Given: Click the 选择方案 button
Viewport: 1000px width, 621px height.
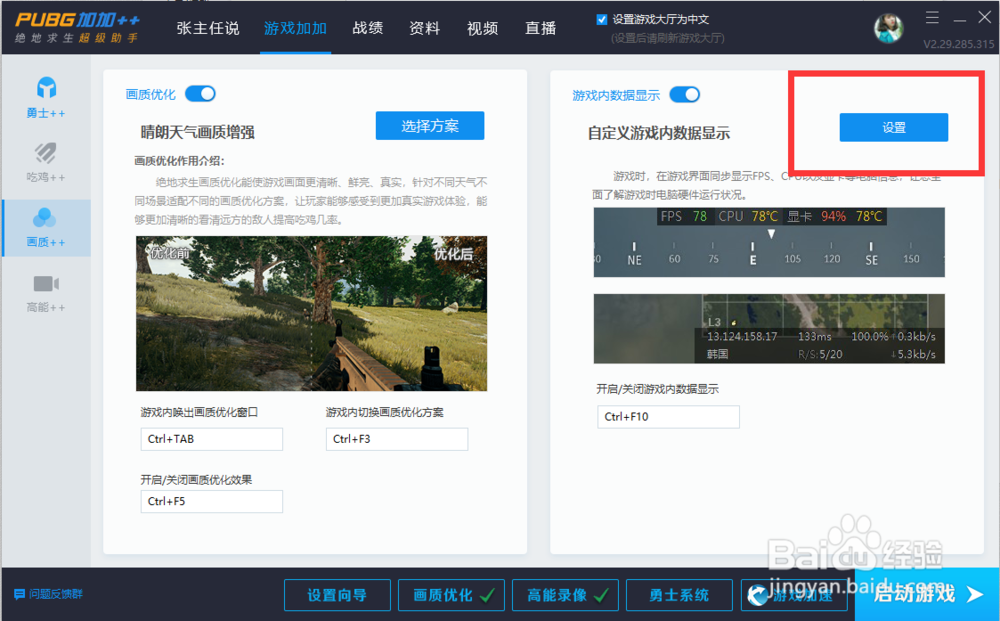Looking at the screenshot, I should pos(430,126).
